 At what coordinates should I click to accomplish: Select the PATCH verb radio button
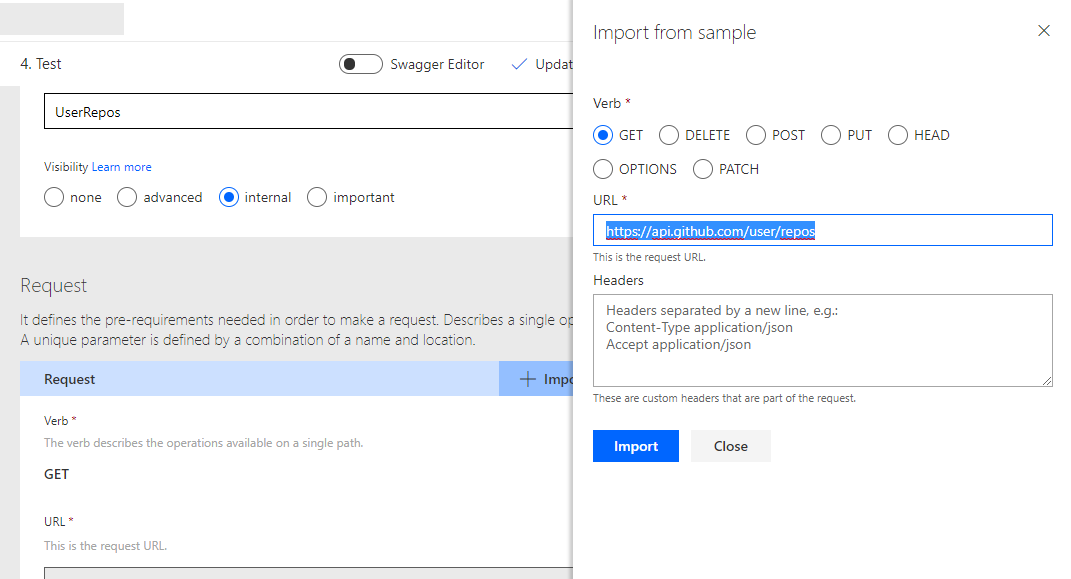703,169
